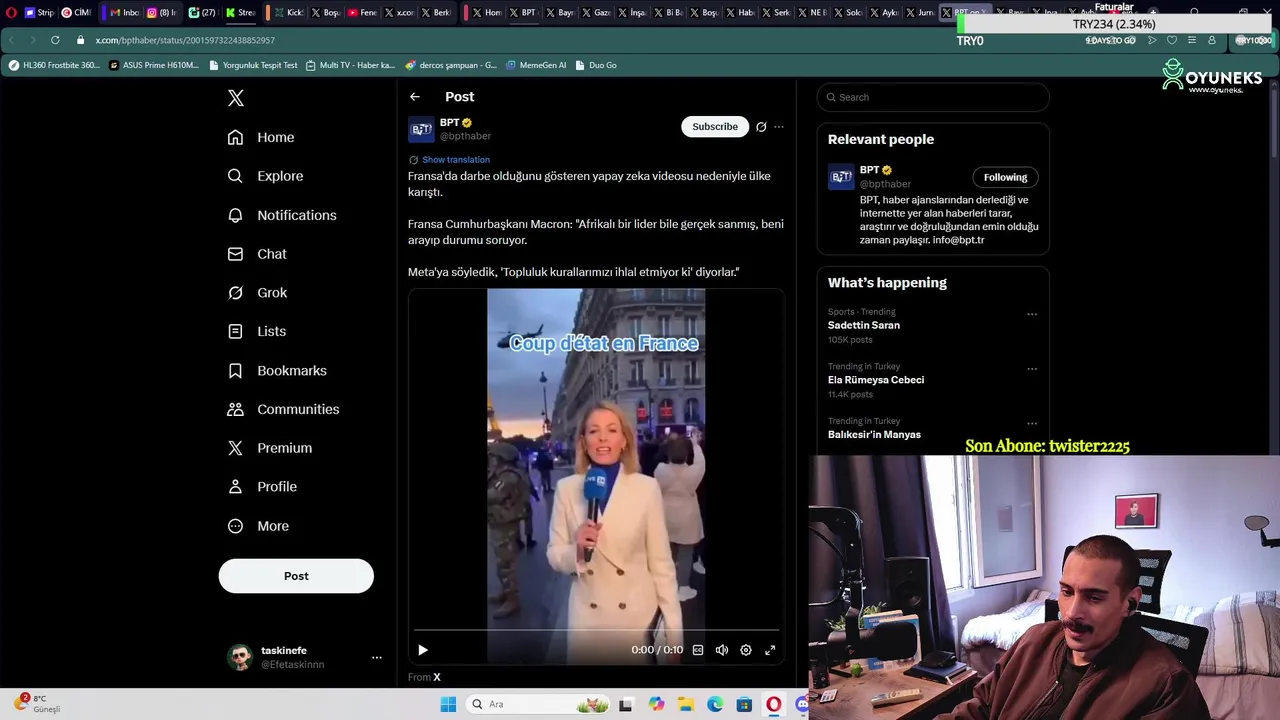Toggle video captions icon
The width and height of the screenshot is (1280, 720).
[698, 650]
